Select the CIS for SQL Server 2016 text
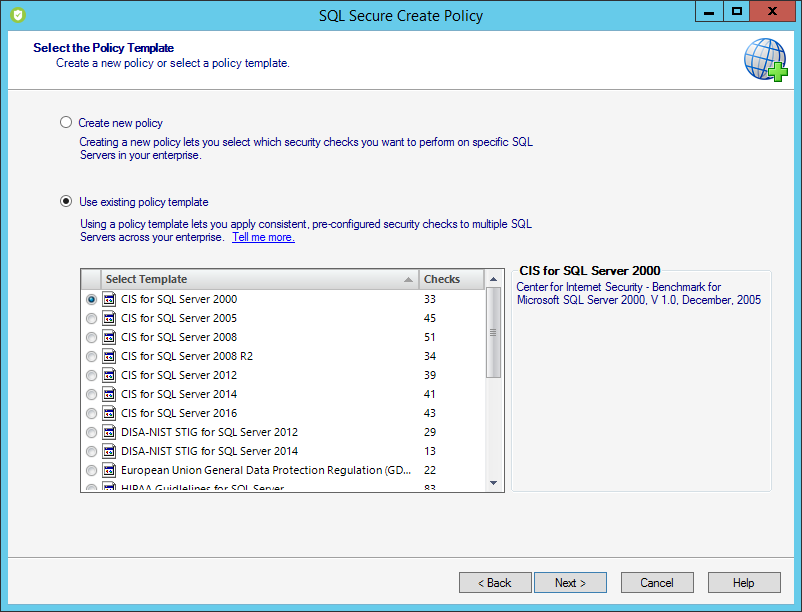This screenshot has height=612, width=802. tap(179, 413)
